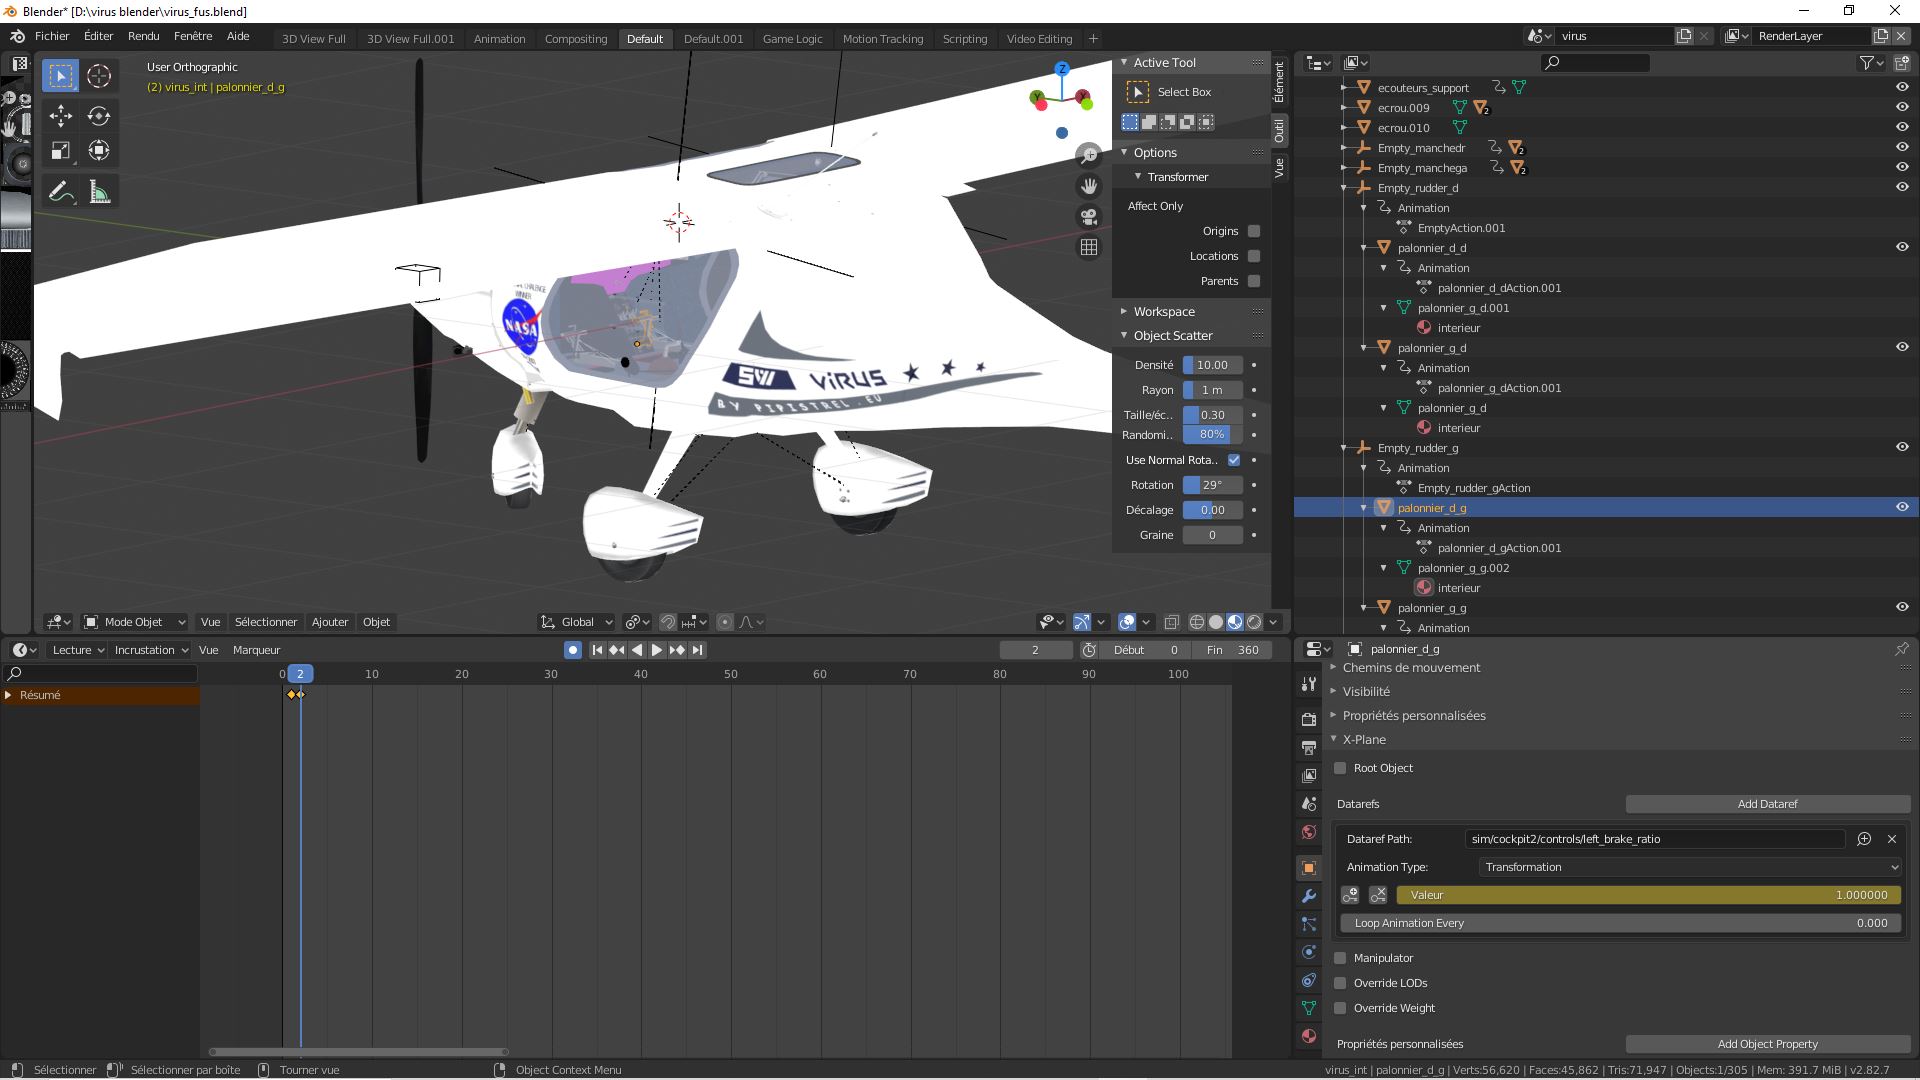The image size is (1920, 1080).
Task: Disable the Use Normal Rota checkbox
Action: point(1234,460)
